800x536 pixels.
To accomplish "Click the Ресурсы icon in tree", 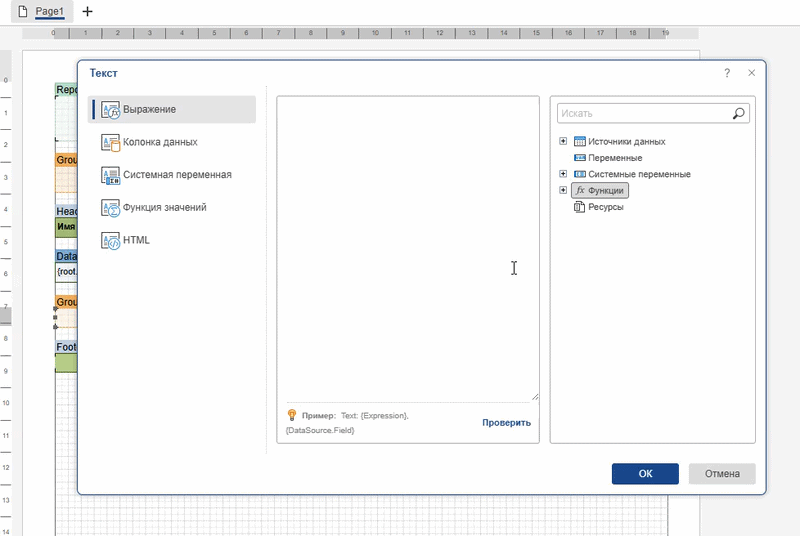I will [x=580, y=207].
